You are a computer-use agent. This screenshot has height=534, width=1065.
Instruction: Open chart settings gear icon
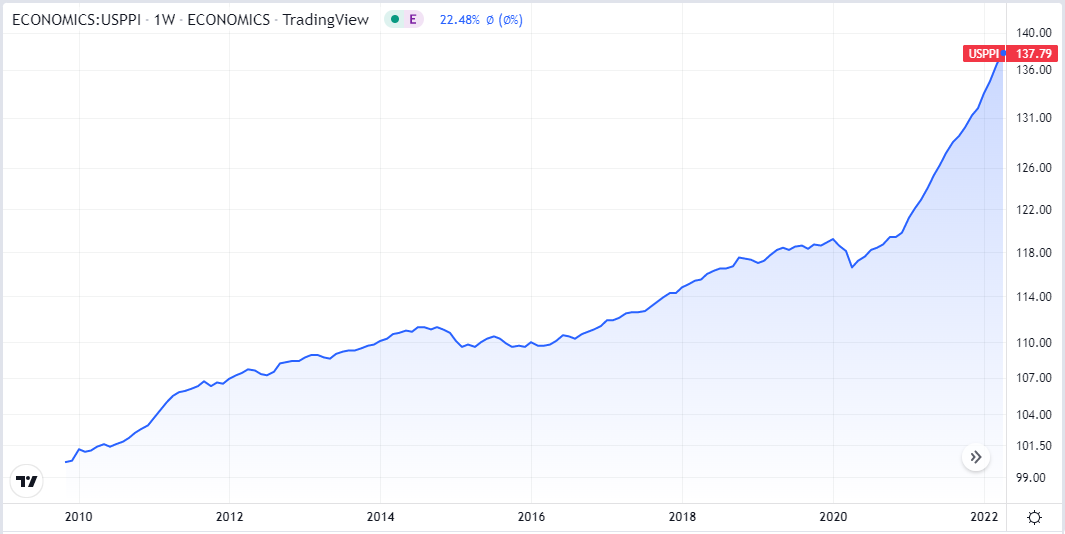click(x=1035, y=517)
